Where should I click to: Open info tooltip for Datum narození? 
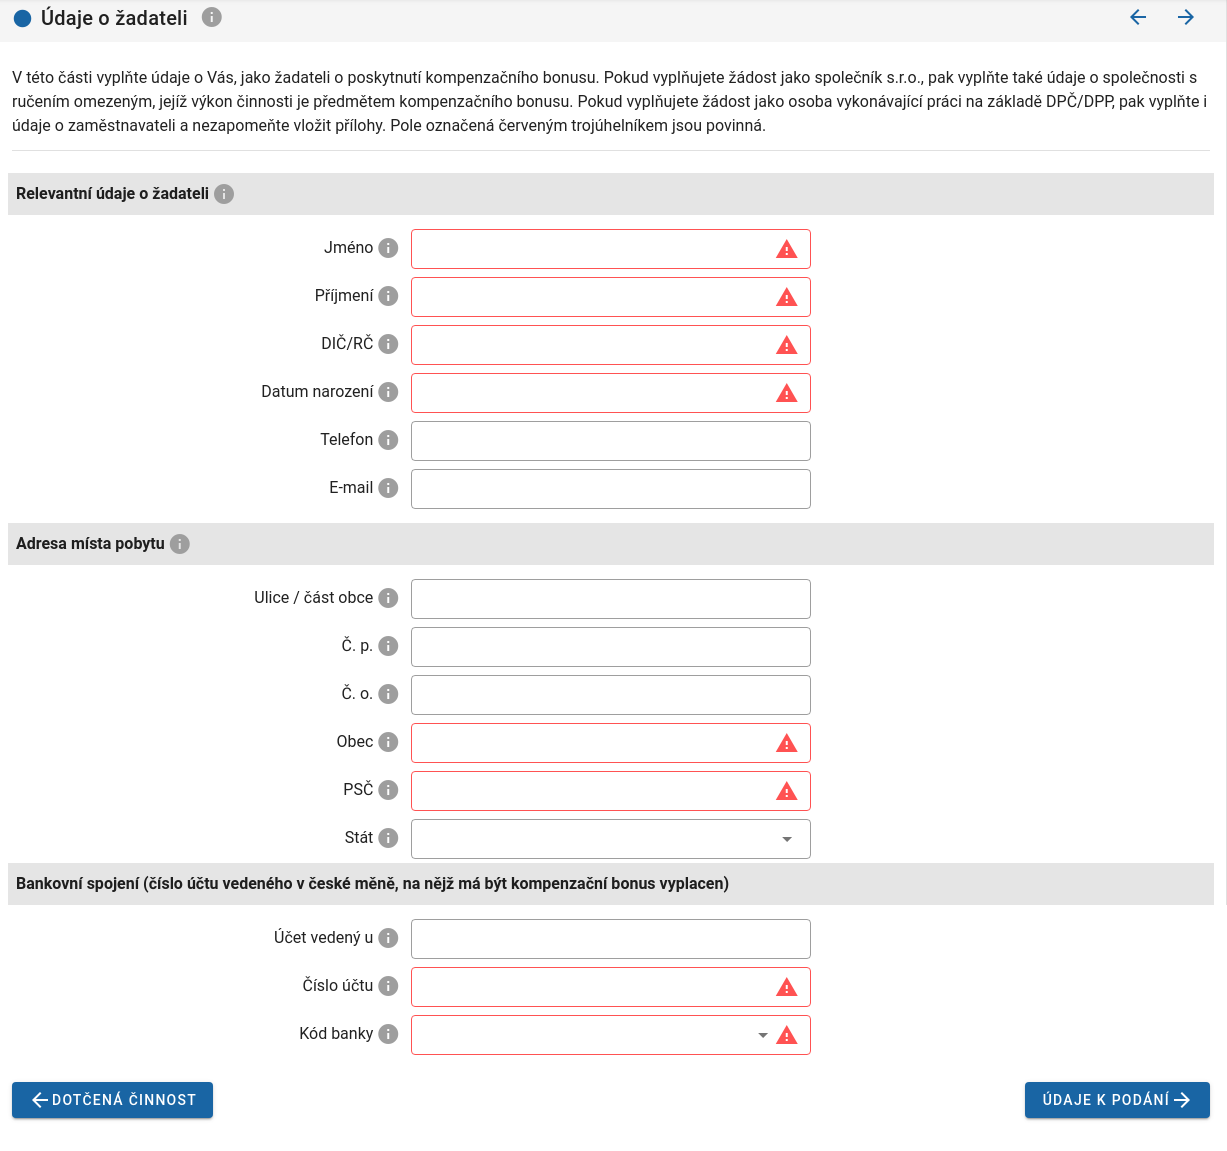[x=388, y=392]
